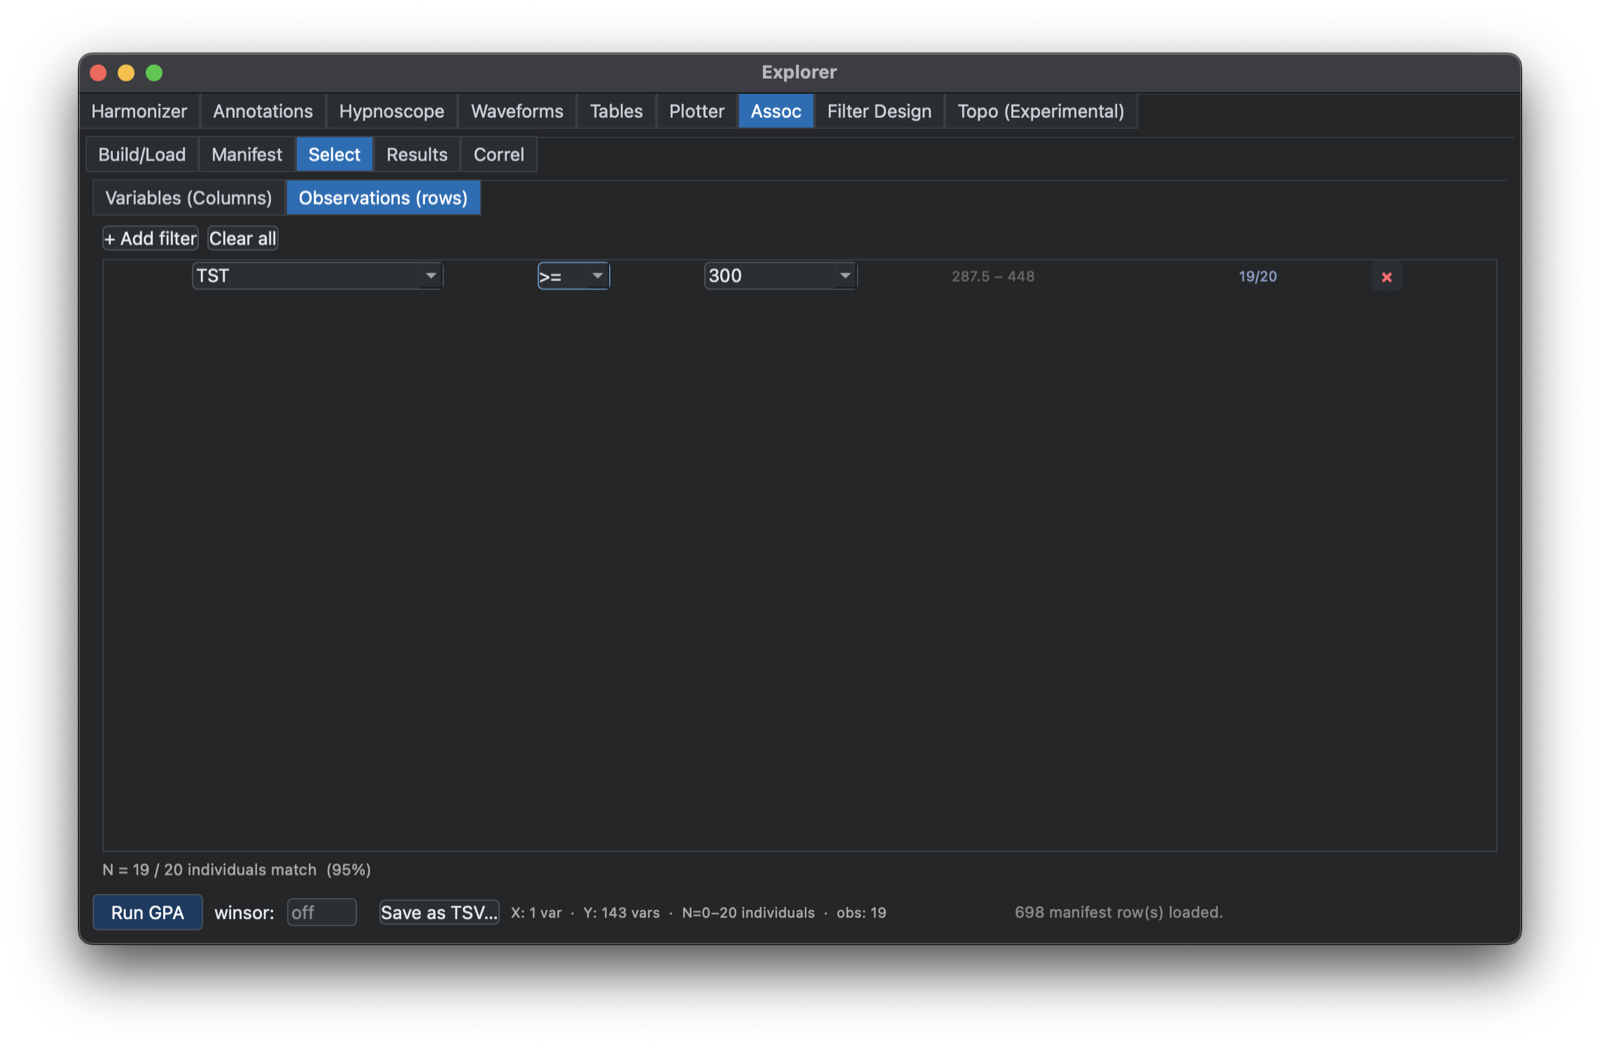1600x1048 pixels.
Task: Switch to the Harmonizer tab
Action: (x=139, y=111)
